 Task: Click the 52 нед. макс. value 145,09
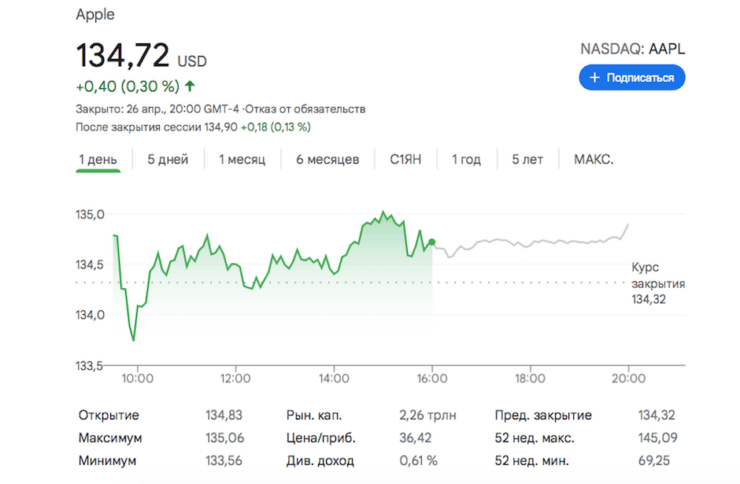657,438
